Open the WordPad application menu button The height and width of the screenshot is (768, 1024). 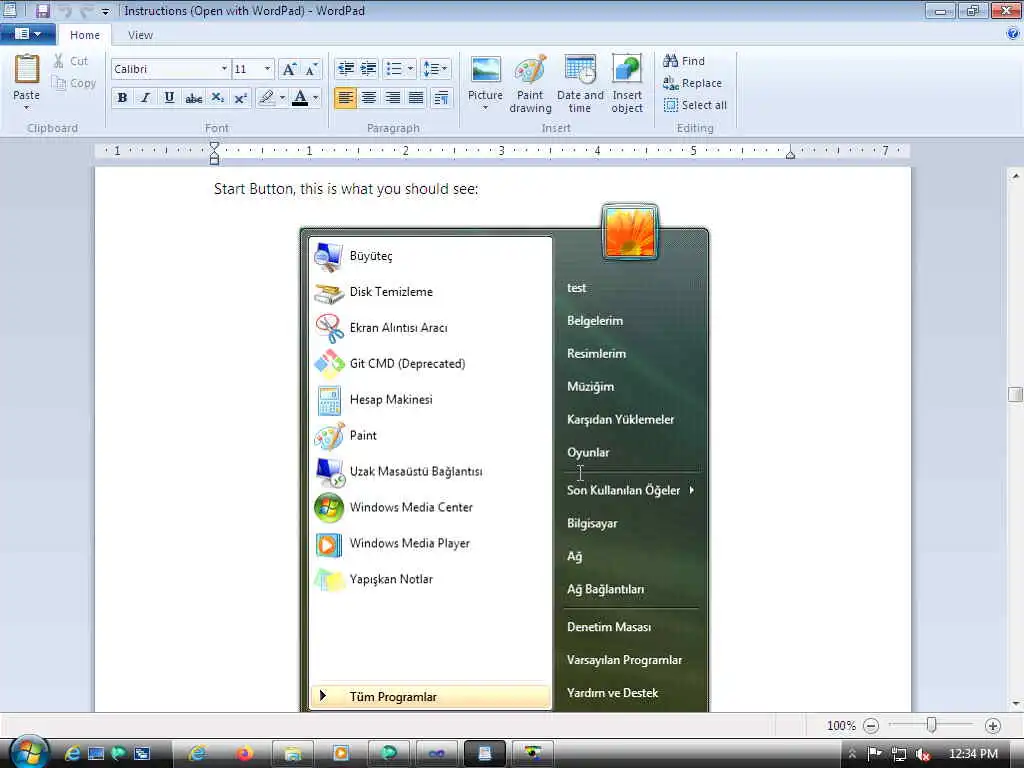[27, 34]
